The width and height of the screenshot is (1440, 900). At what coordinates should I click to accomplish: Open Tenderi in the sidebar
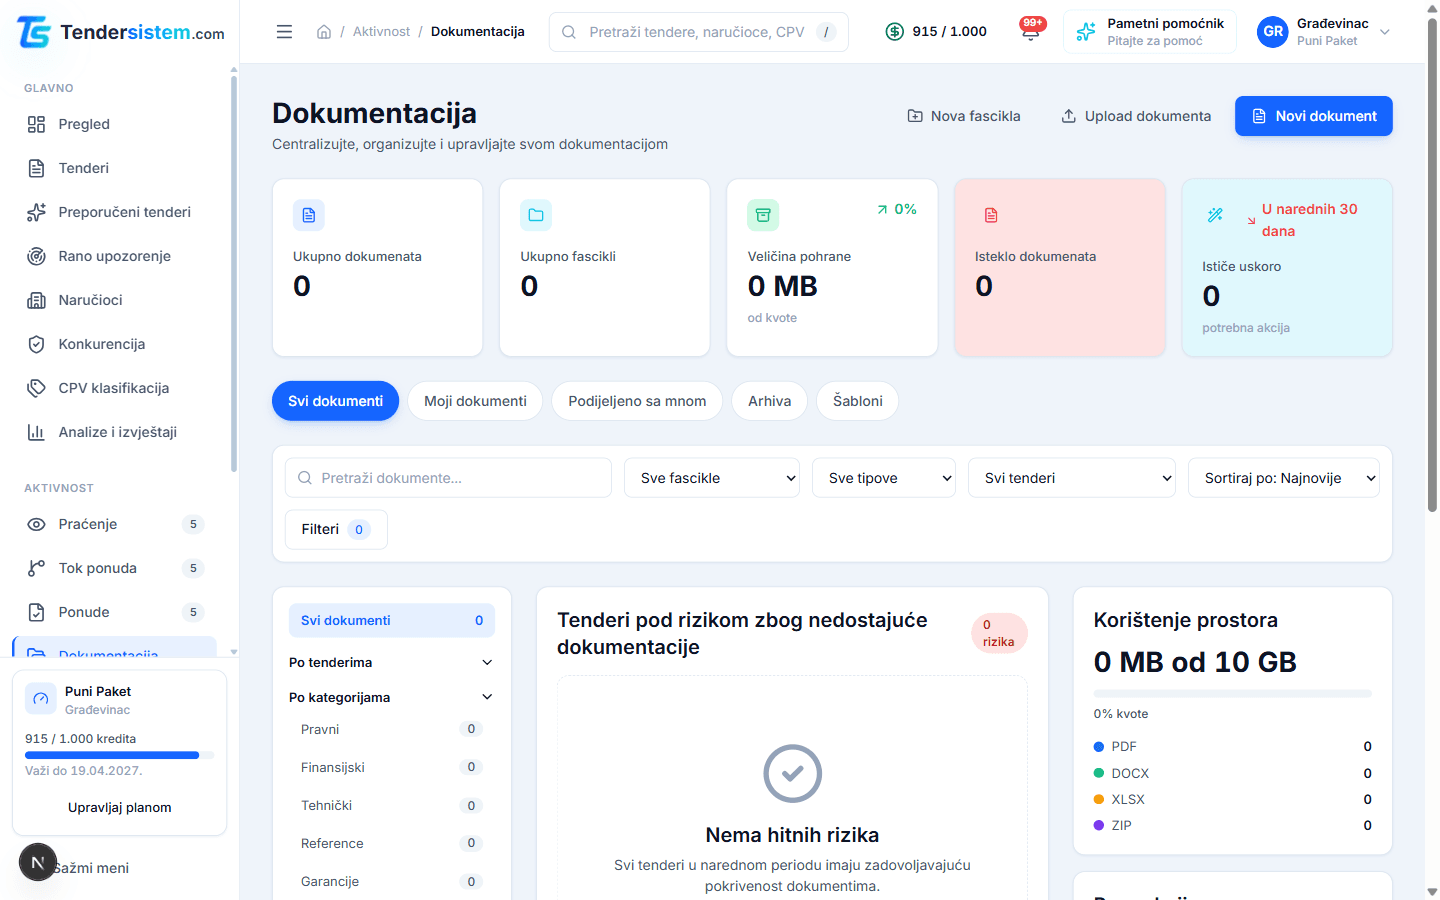[118, 168]
